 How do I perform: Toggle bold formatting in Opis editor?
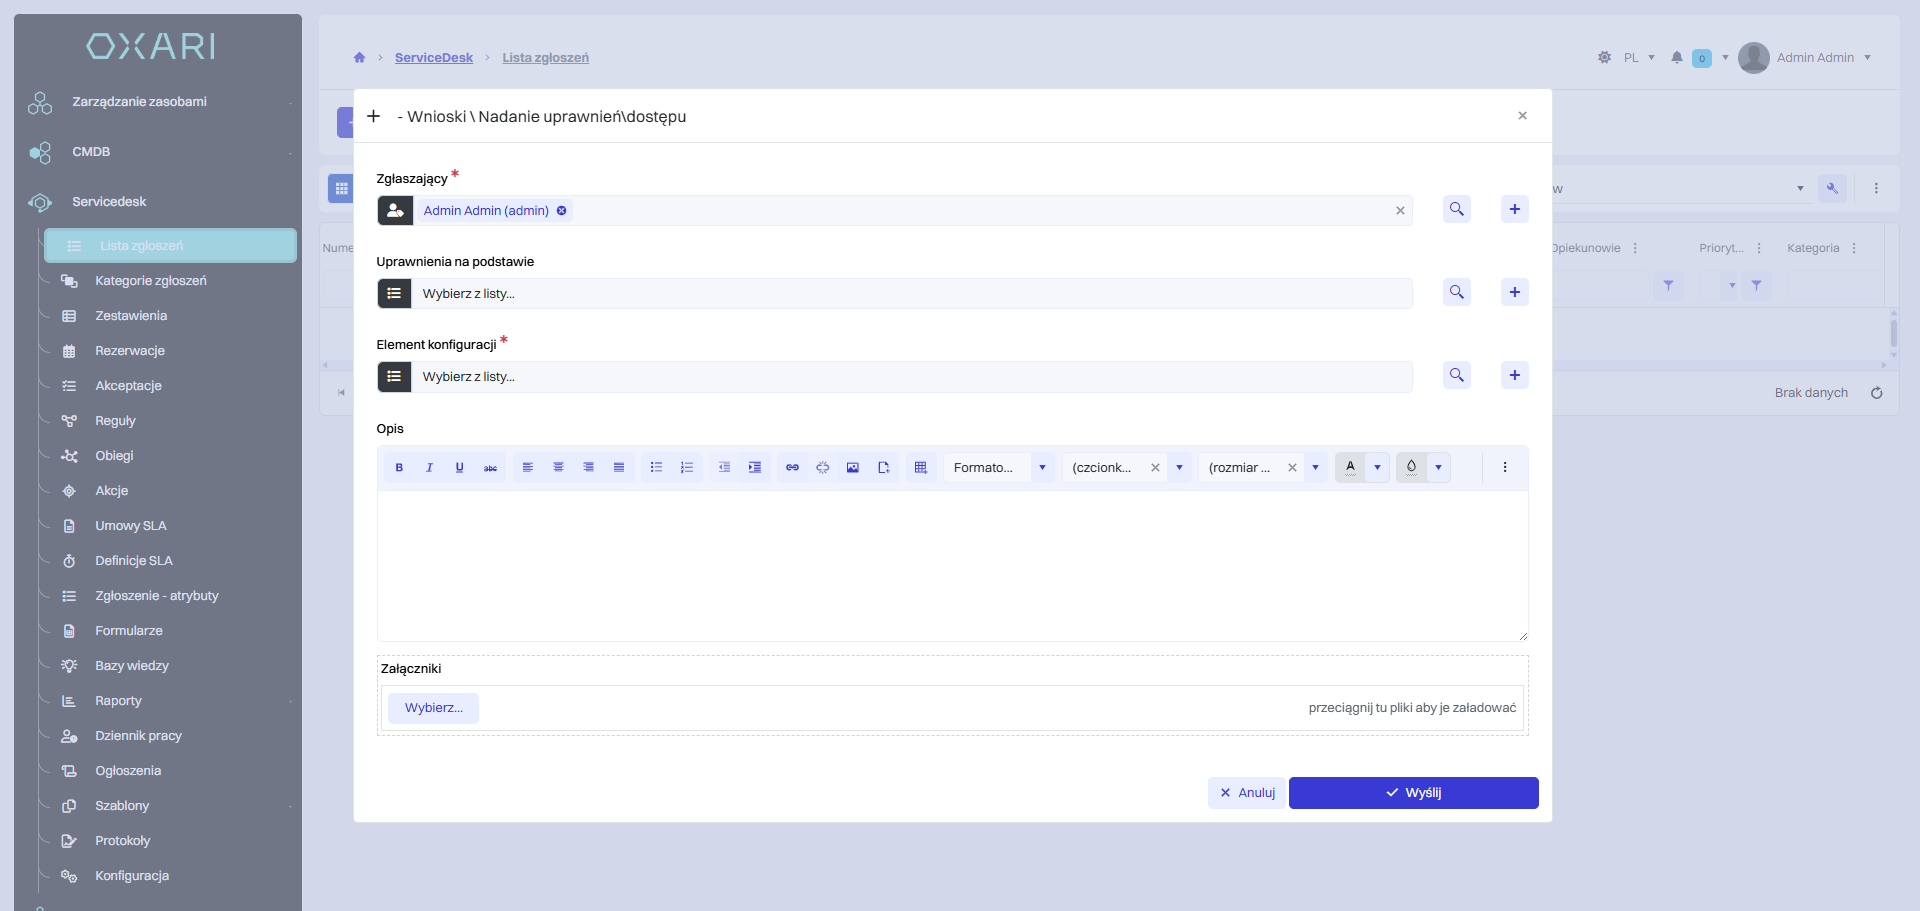(399, 468)
